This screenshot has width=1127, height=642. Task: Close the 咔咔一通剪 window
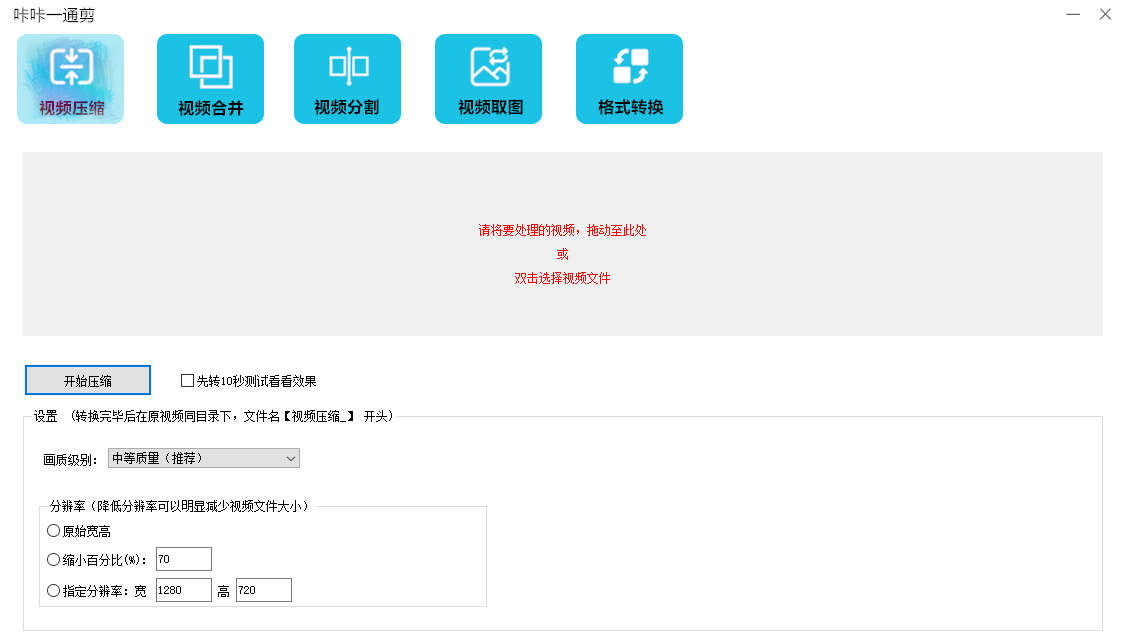[x=1105, y=14]
